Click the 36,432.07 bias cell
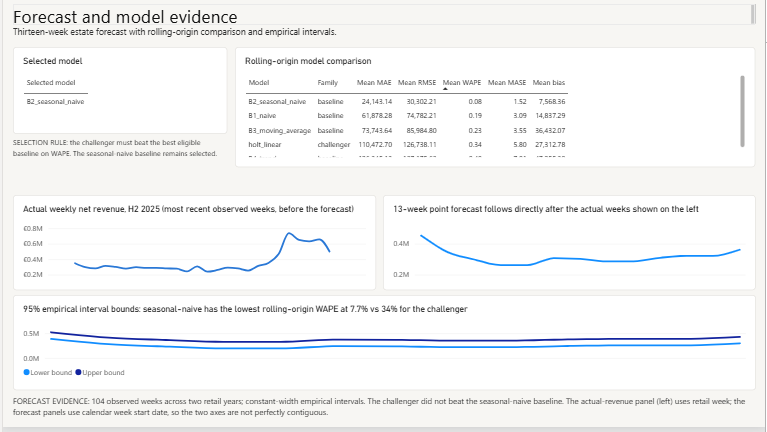Image resolution: width=767 pixels, height=432 pixels. (550, 131)
